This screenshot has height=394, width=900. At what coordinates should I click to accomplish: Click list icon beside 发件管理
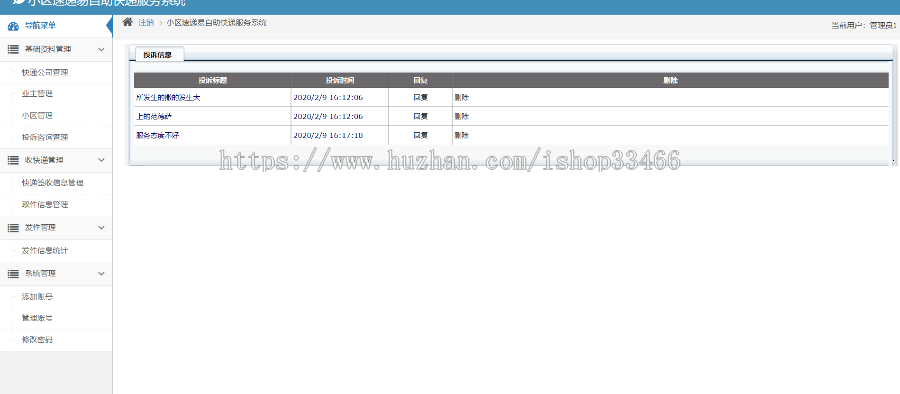tap(13, 228)
